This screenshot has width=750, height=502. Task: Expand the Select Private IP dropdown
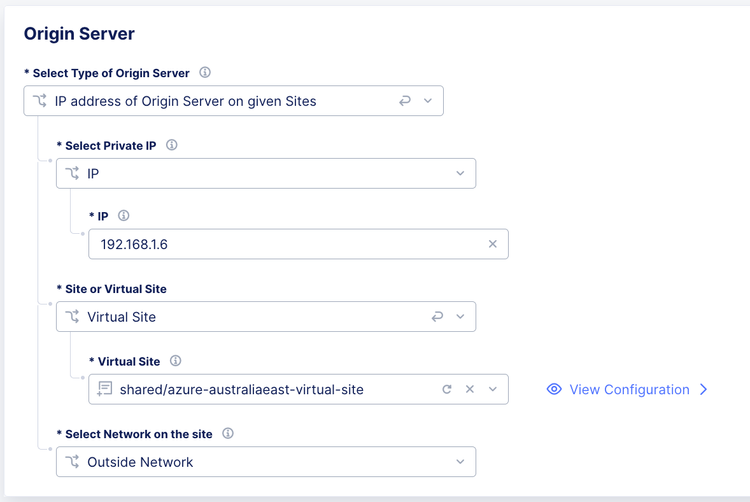pyautogui.click(x=460, y=173)
